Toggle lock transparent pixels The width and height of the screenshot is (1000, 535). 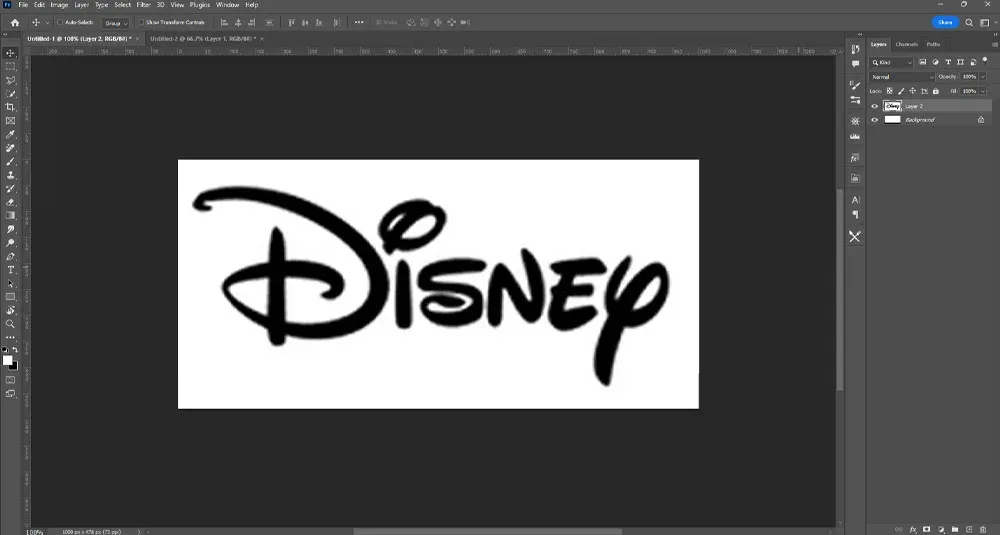pos(890,91)
